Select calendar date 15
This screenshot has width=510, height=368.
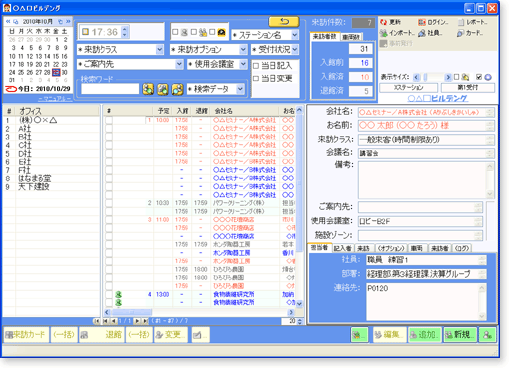(x=56, y=56)
